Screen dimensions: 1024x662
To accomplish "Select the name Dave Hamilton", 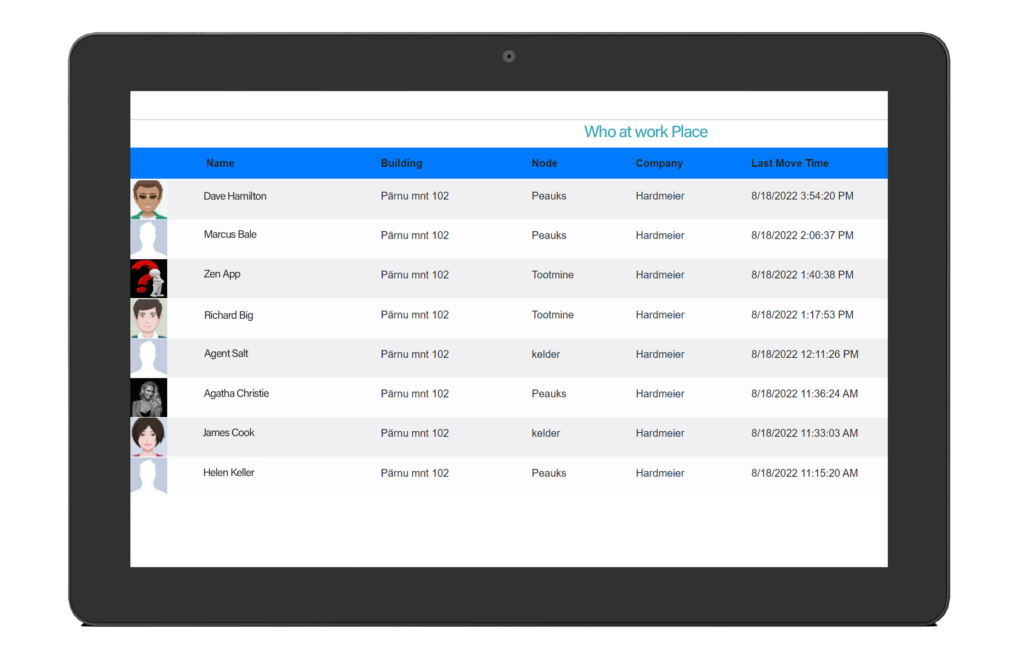I will (x=235, y=196).
